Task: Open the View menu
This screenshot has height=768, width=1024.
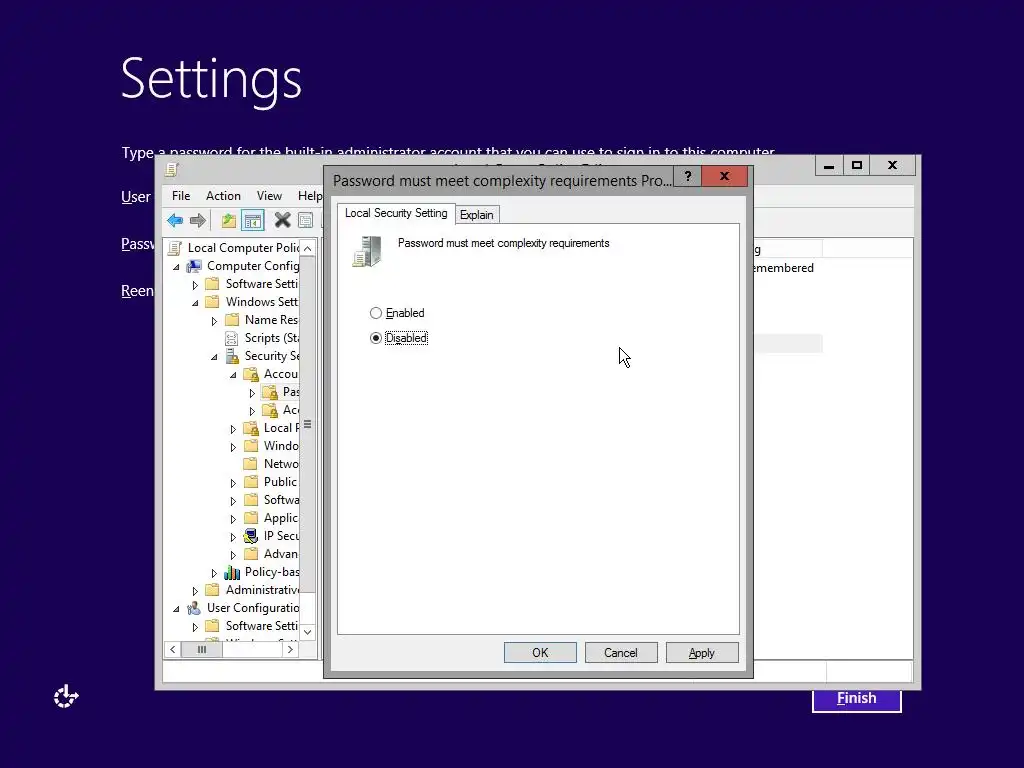Action: pyautogui.click(x=269, y=196)
